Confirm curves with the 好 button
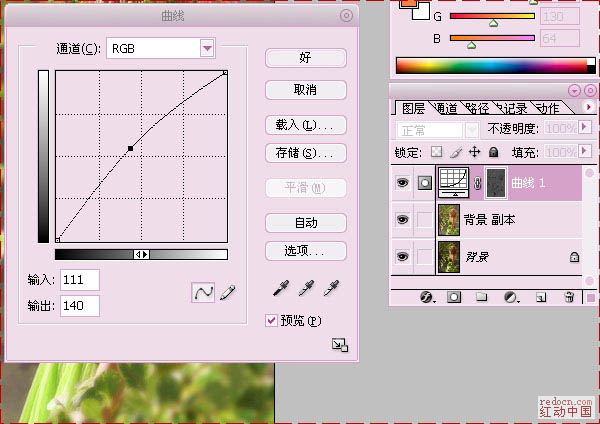The image size is (600, 424). (x=306, y=58)
